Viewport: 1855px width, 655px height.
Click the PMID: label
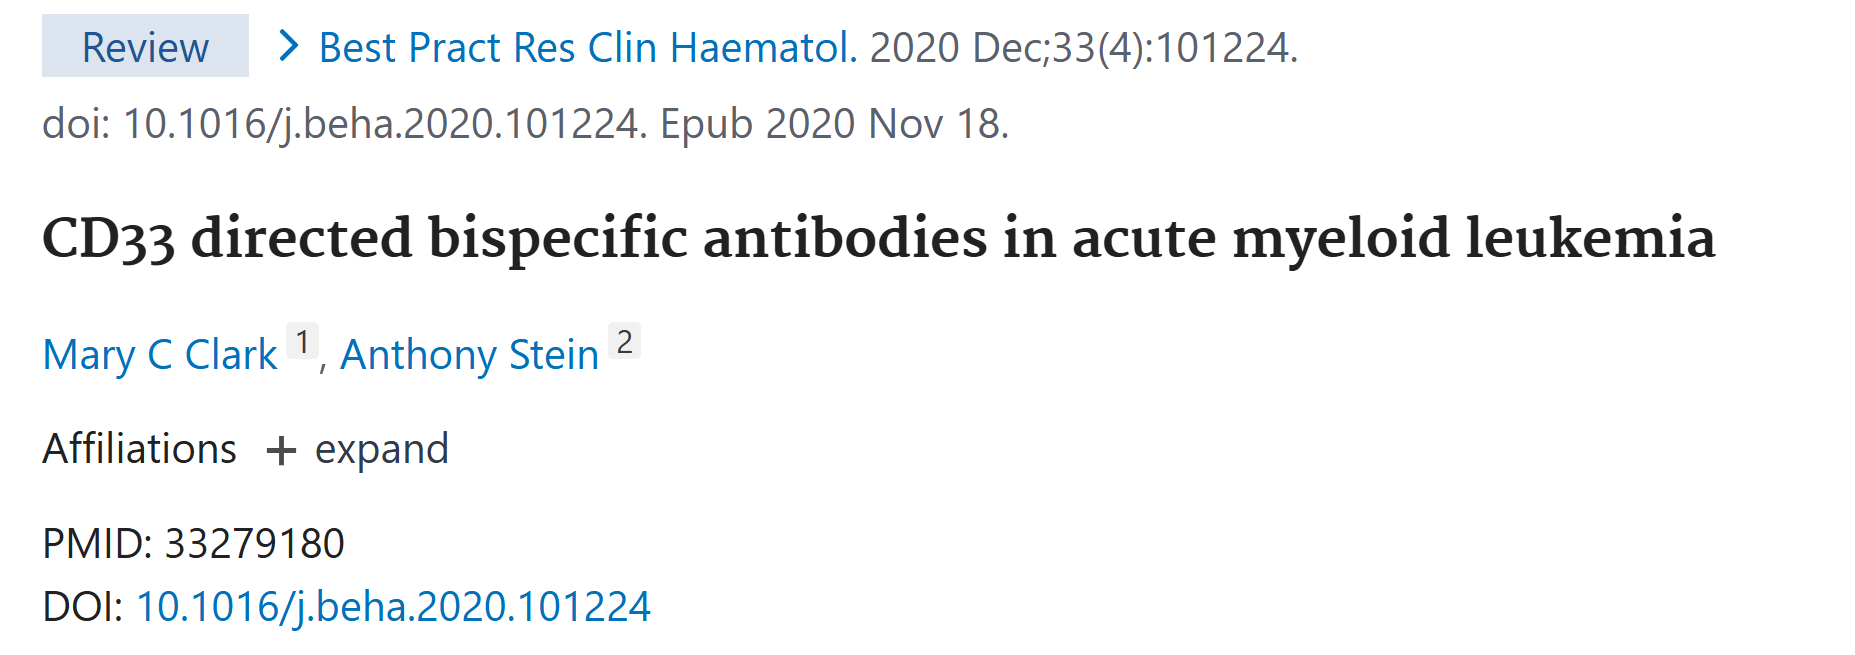pos(97,544)
